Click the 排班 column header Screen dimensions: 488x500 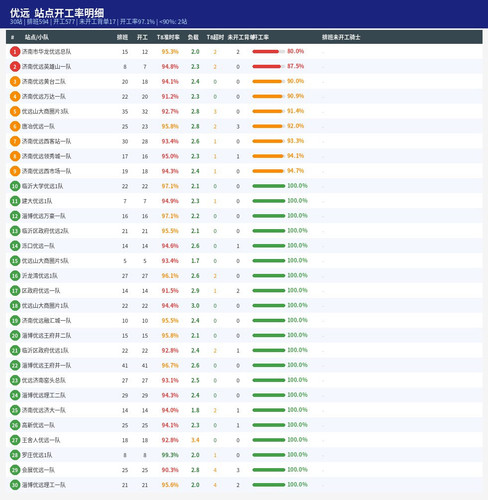[x=122, y=37]
